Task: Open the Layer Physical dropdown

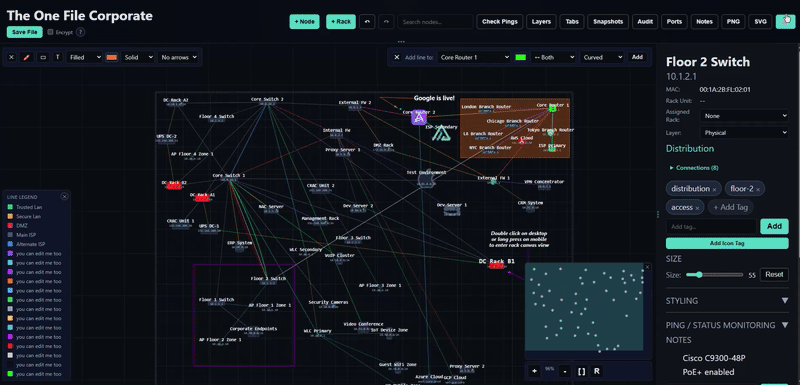Action: coord(744,133)
